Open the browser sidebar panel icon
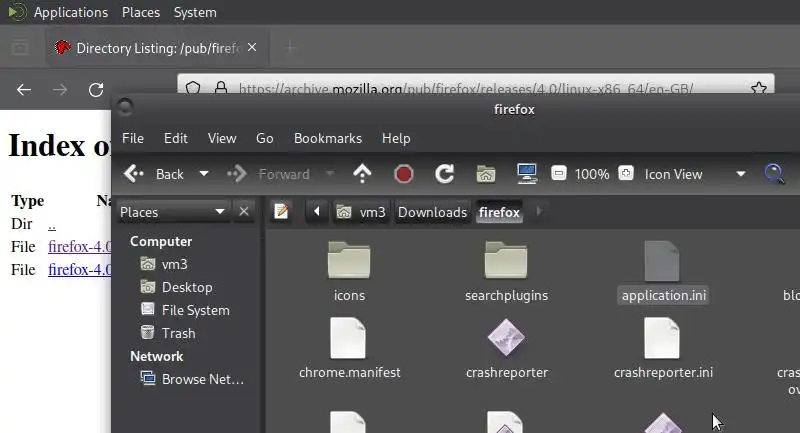The width and height of the screenshot is (800, 433). click(20, 48)
